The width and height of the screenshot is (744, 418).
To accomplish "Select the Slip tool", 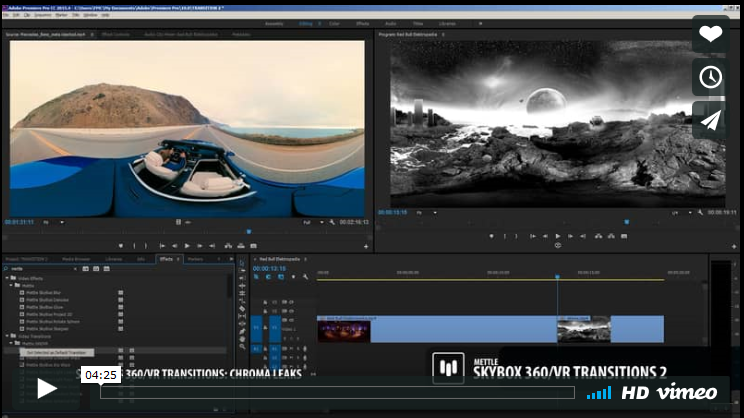I will 242,316.
